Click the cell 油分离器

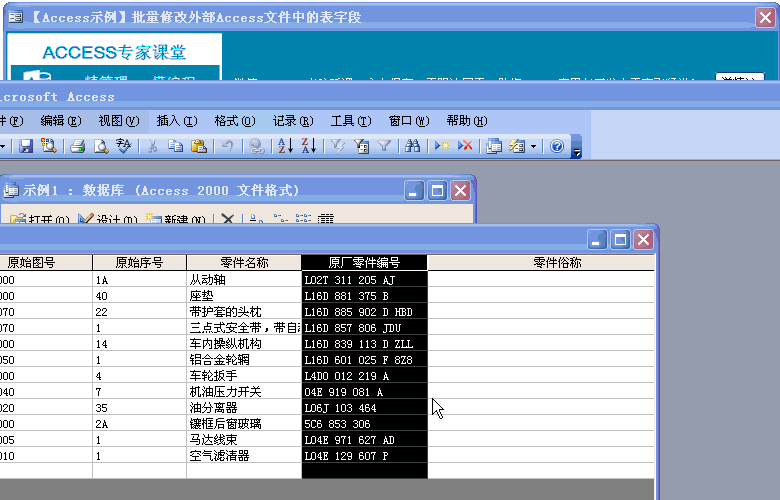[x=244, y=408]
